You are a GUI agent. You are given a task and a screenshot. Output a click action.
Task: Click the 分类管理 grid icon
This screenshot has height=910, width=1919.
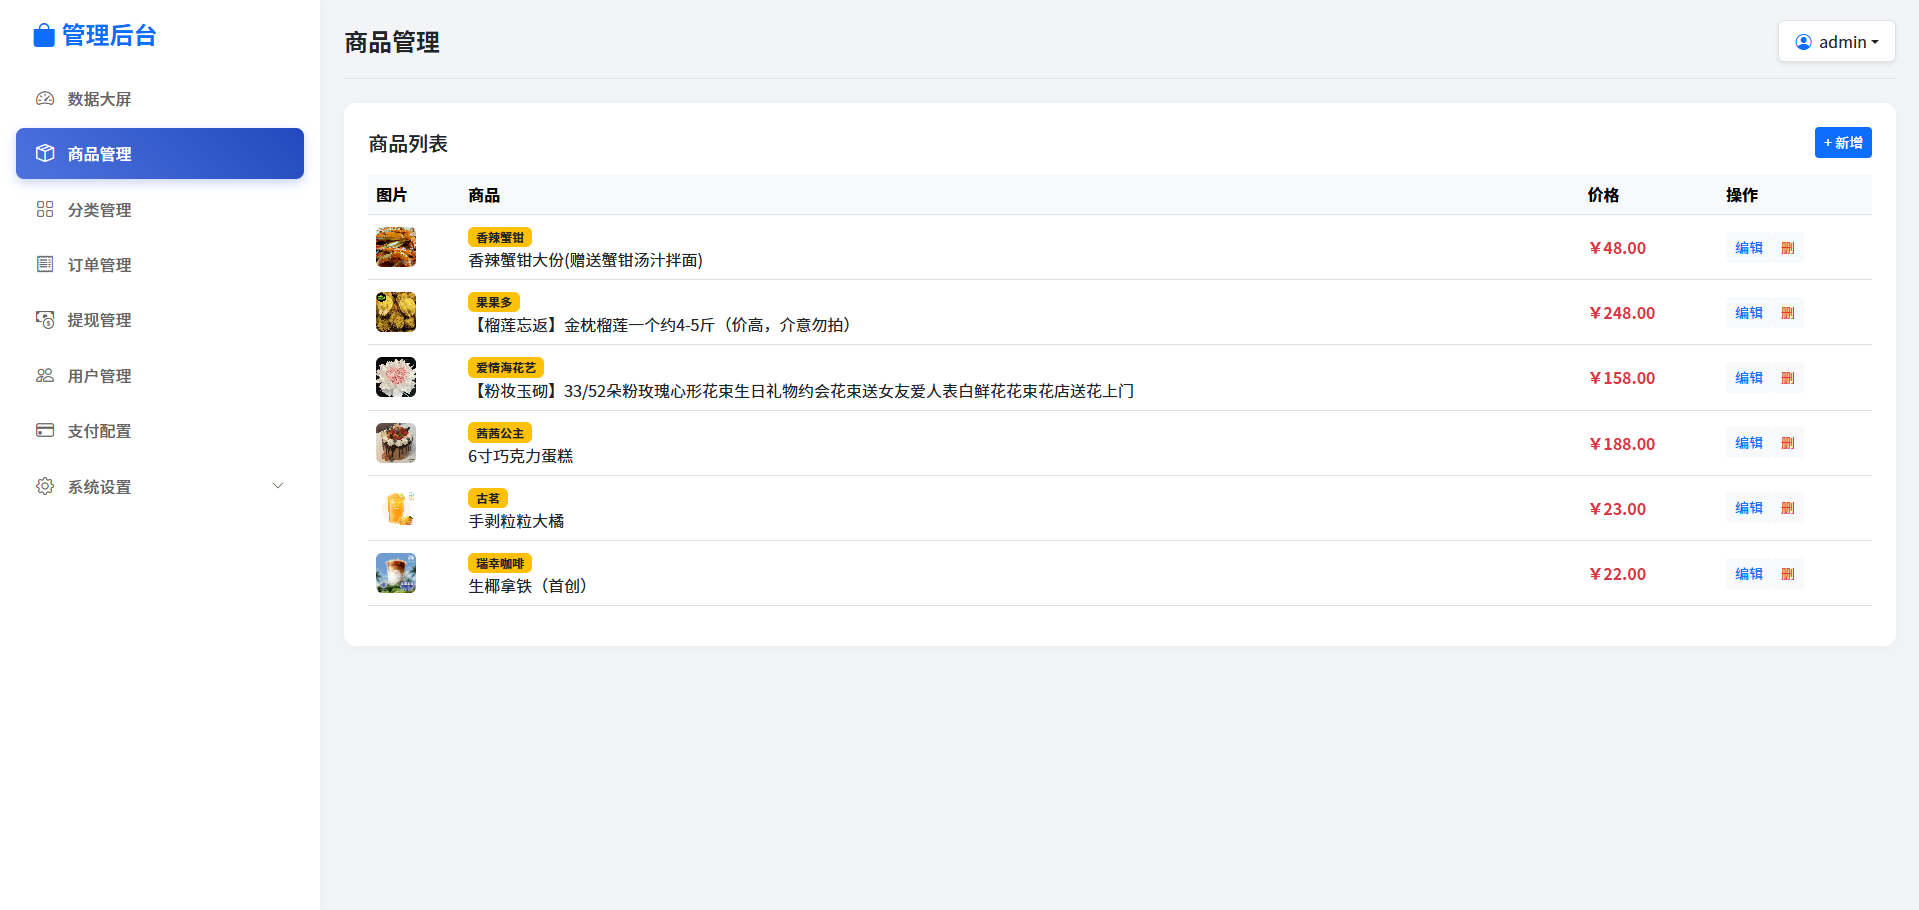coord(45,209)
